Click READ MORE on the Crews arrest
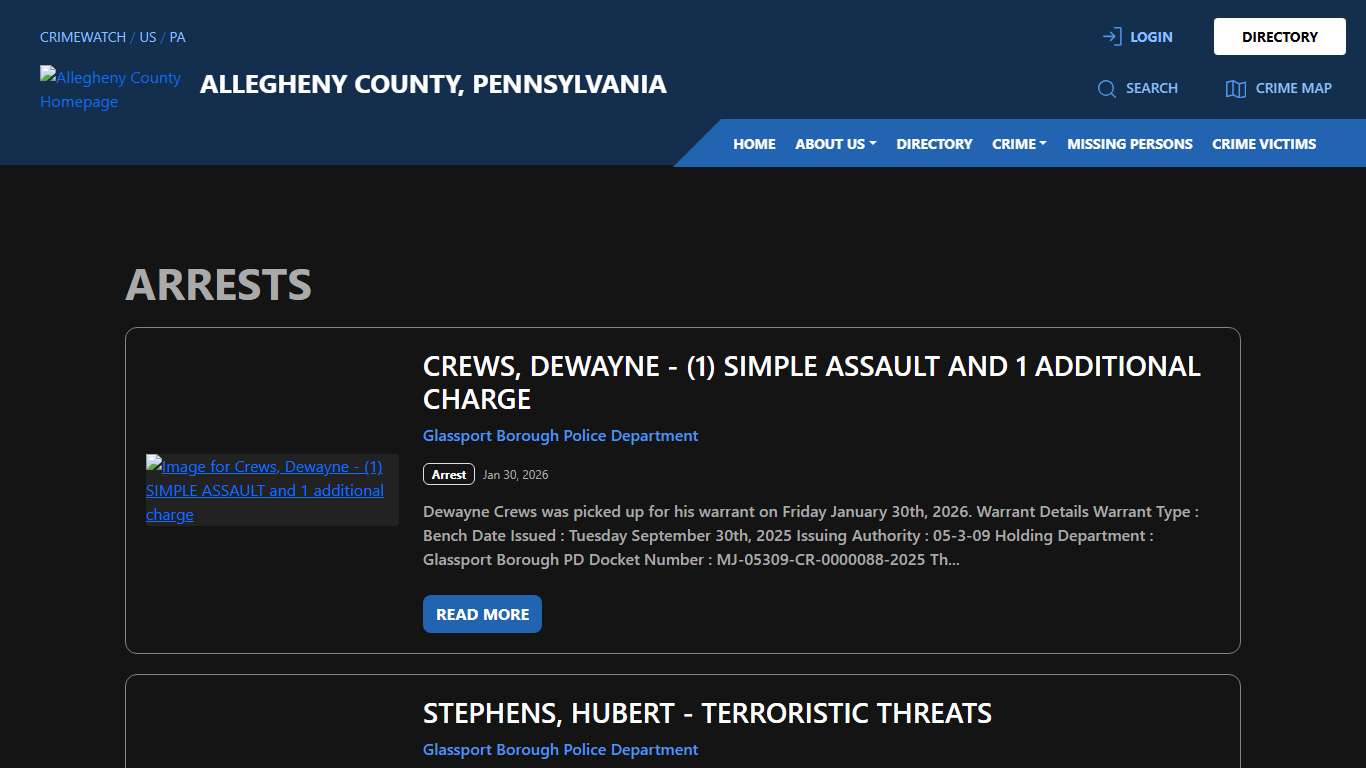Screen dimensions: 1366x768 tap(482, 614)
